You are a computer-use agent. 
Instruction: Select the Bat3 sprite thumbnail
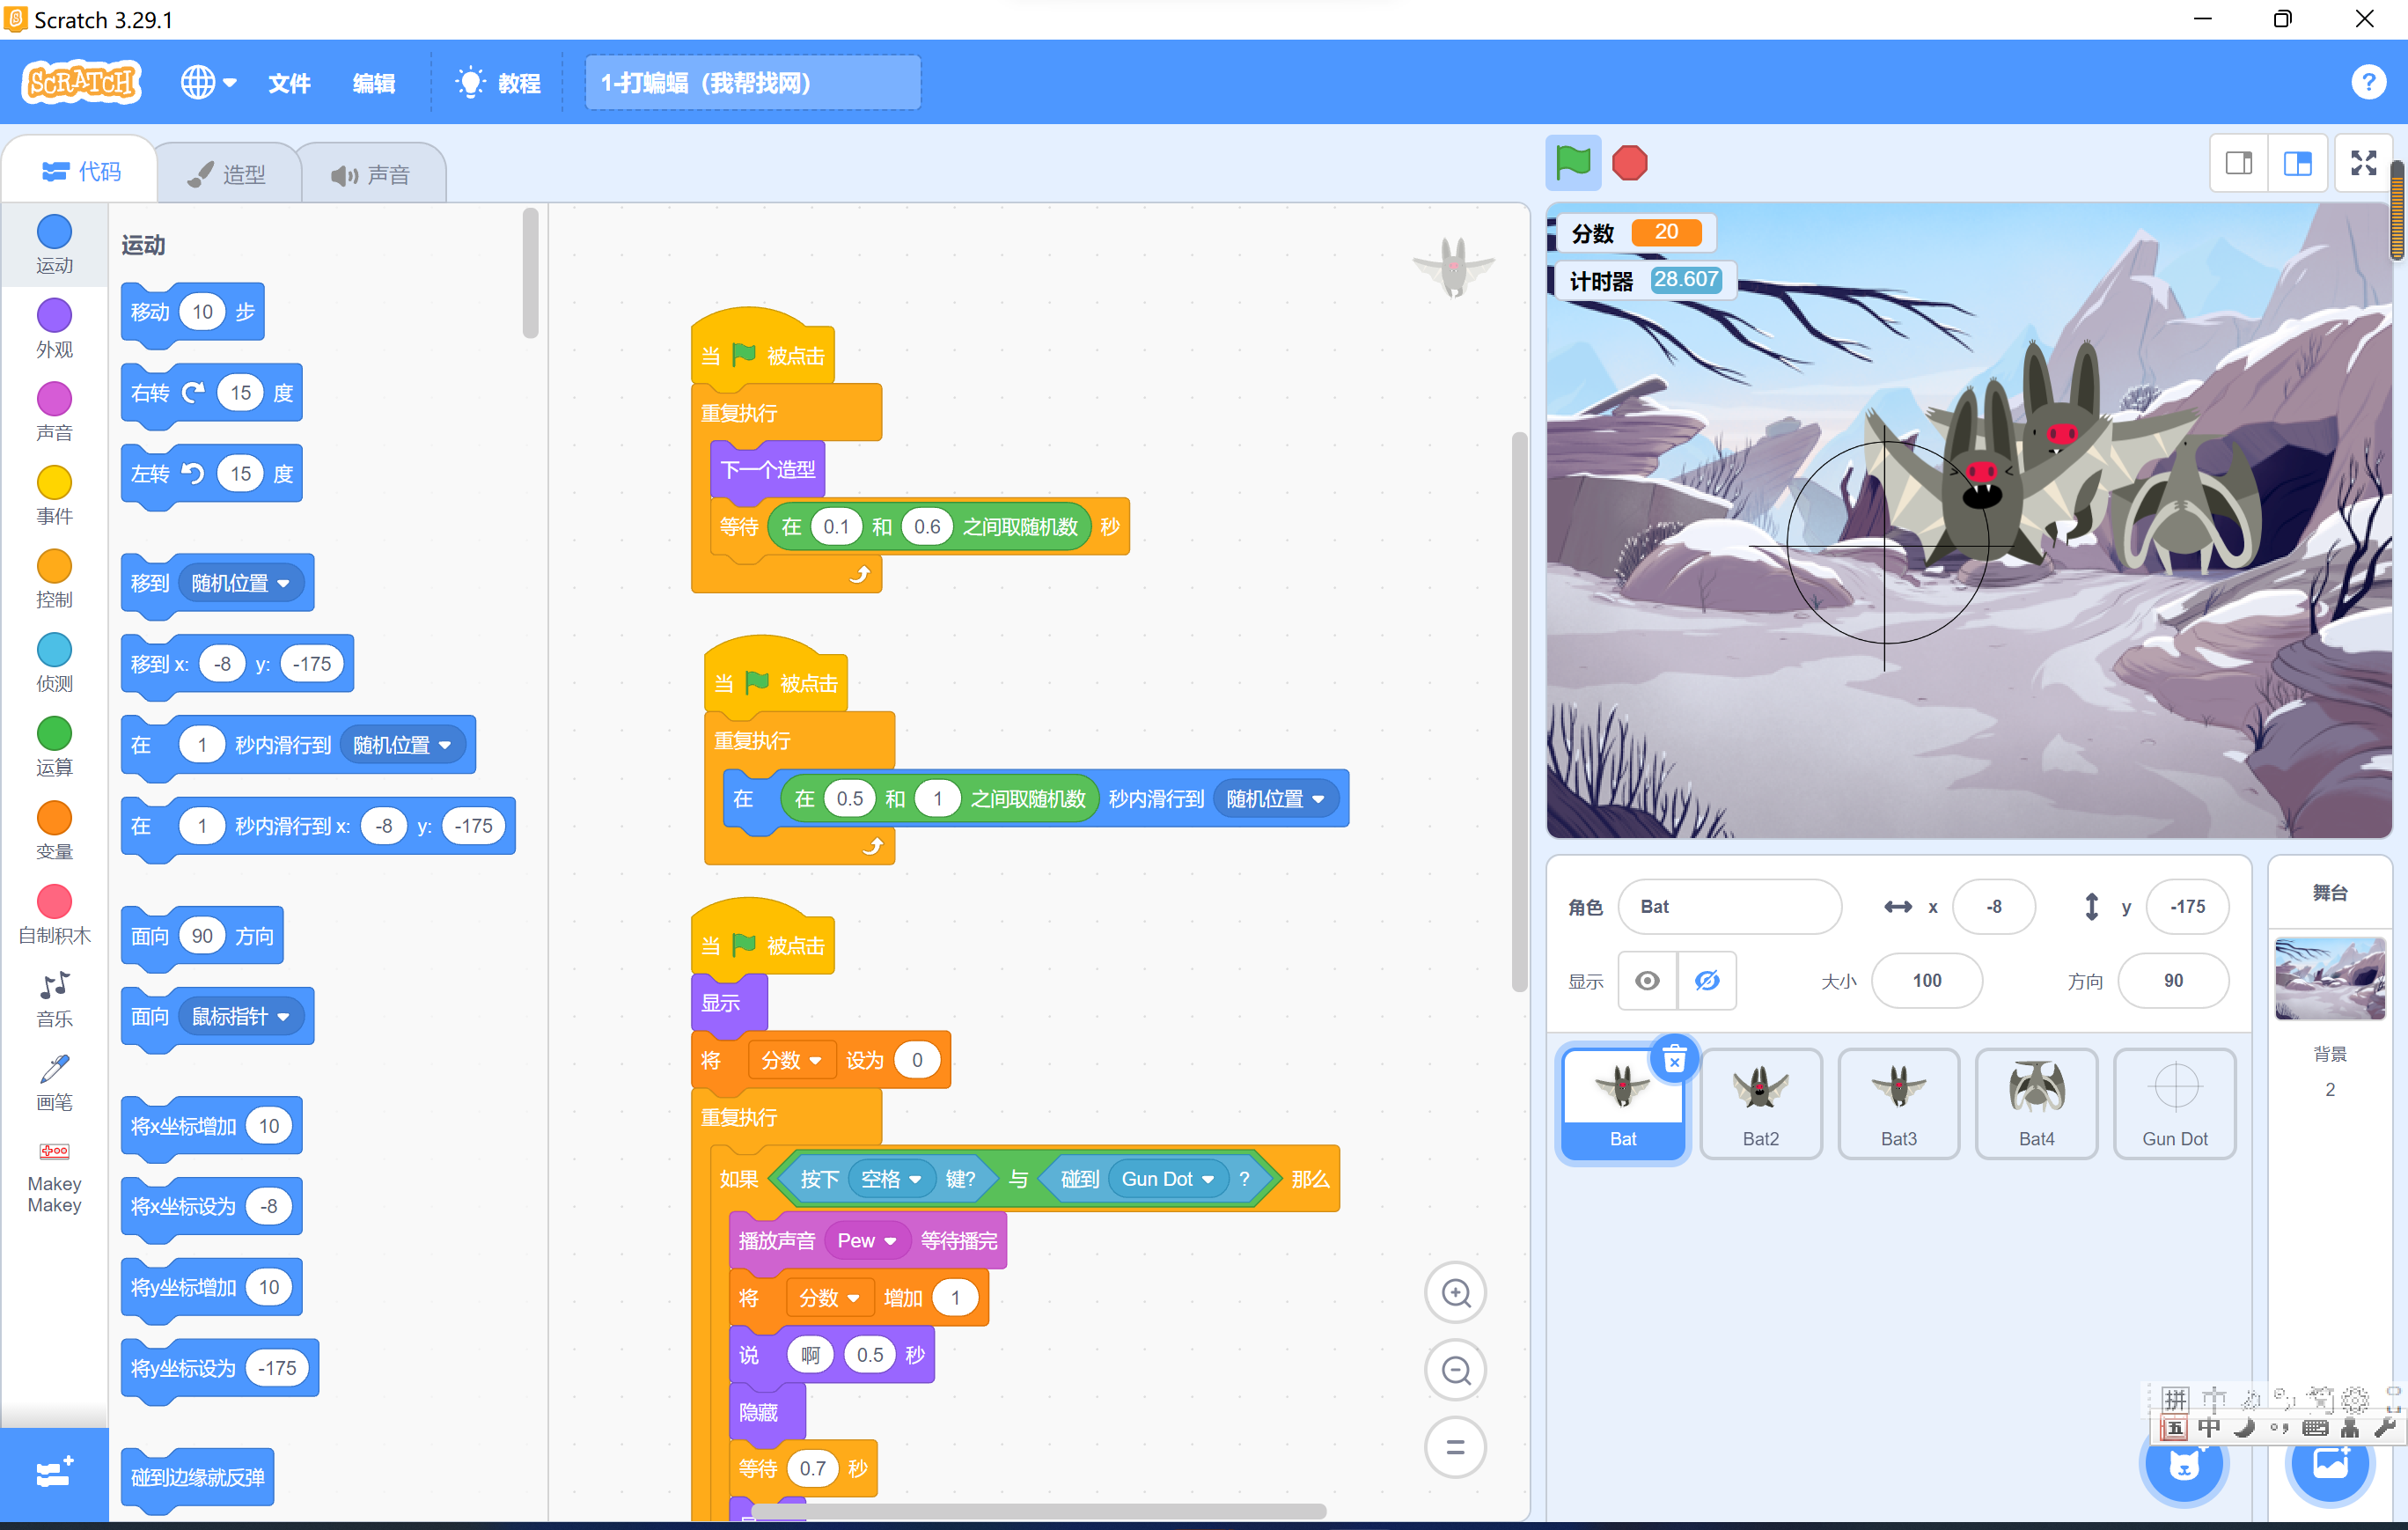[x=1898, y=1103]
